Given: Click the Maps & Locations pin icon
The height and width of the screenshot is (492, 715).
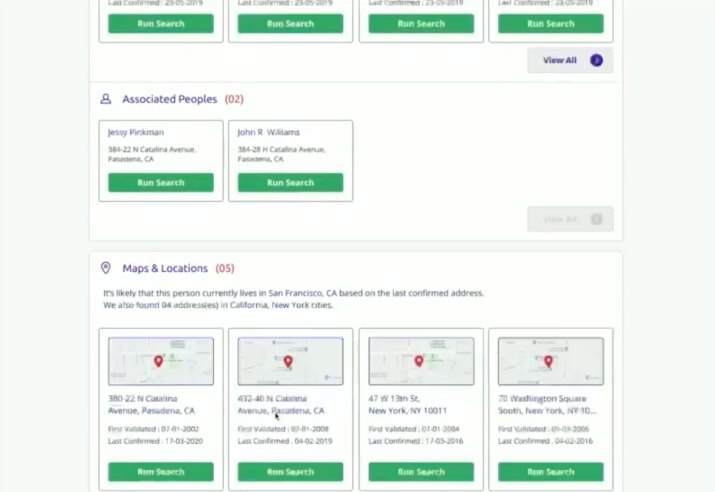Looking at the screenshot, I should (105, 268).
